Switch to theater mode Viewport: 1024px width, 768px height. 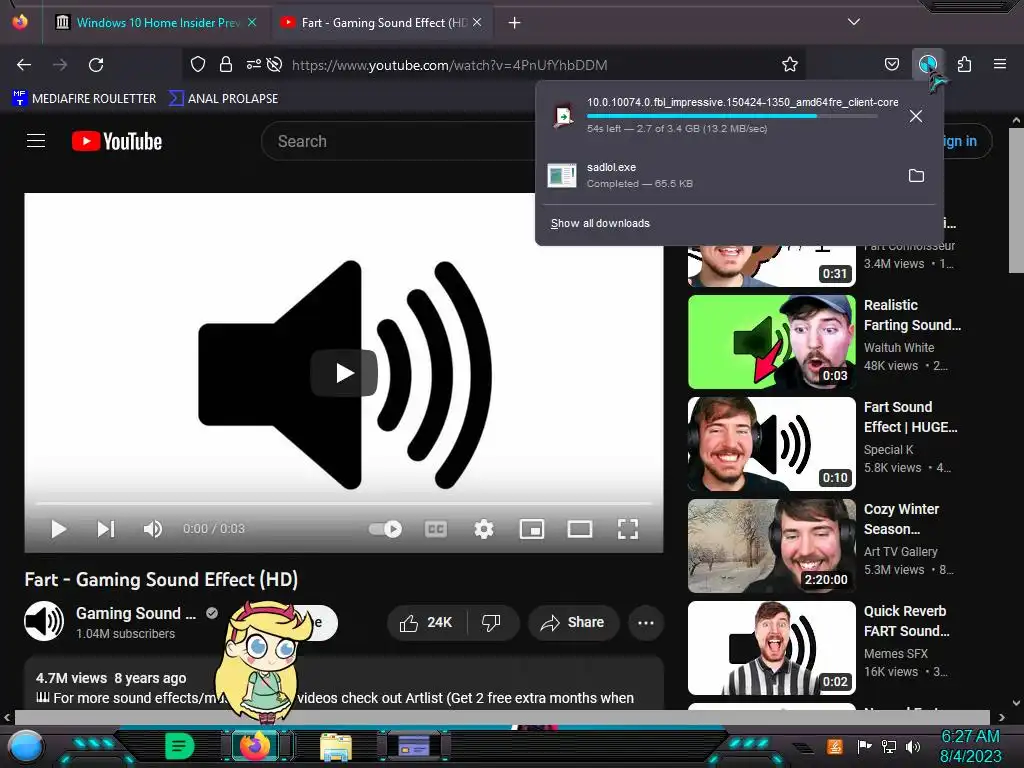click(x=580, y=529)
